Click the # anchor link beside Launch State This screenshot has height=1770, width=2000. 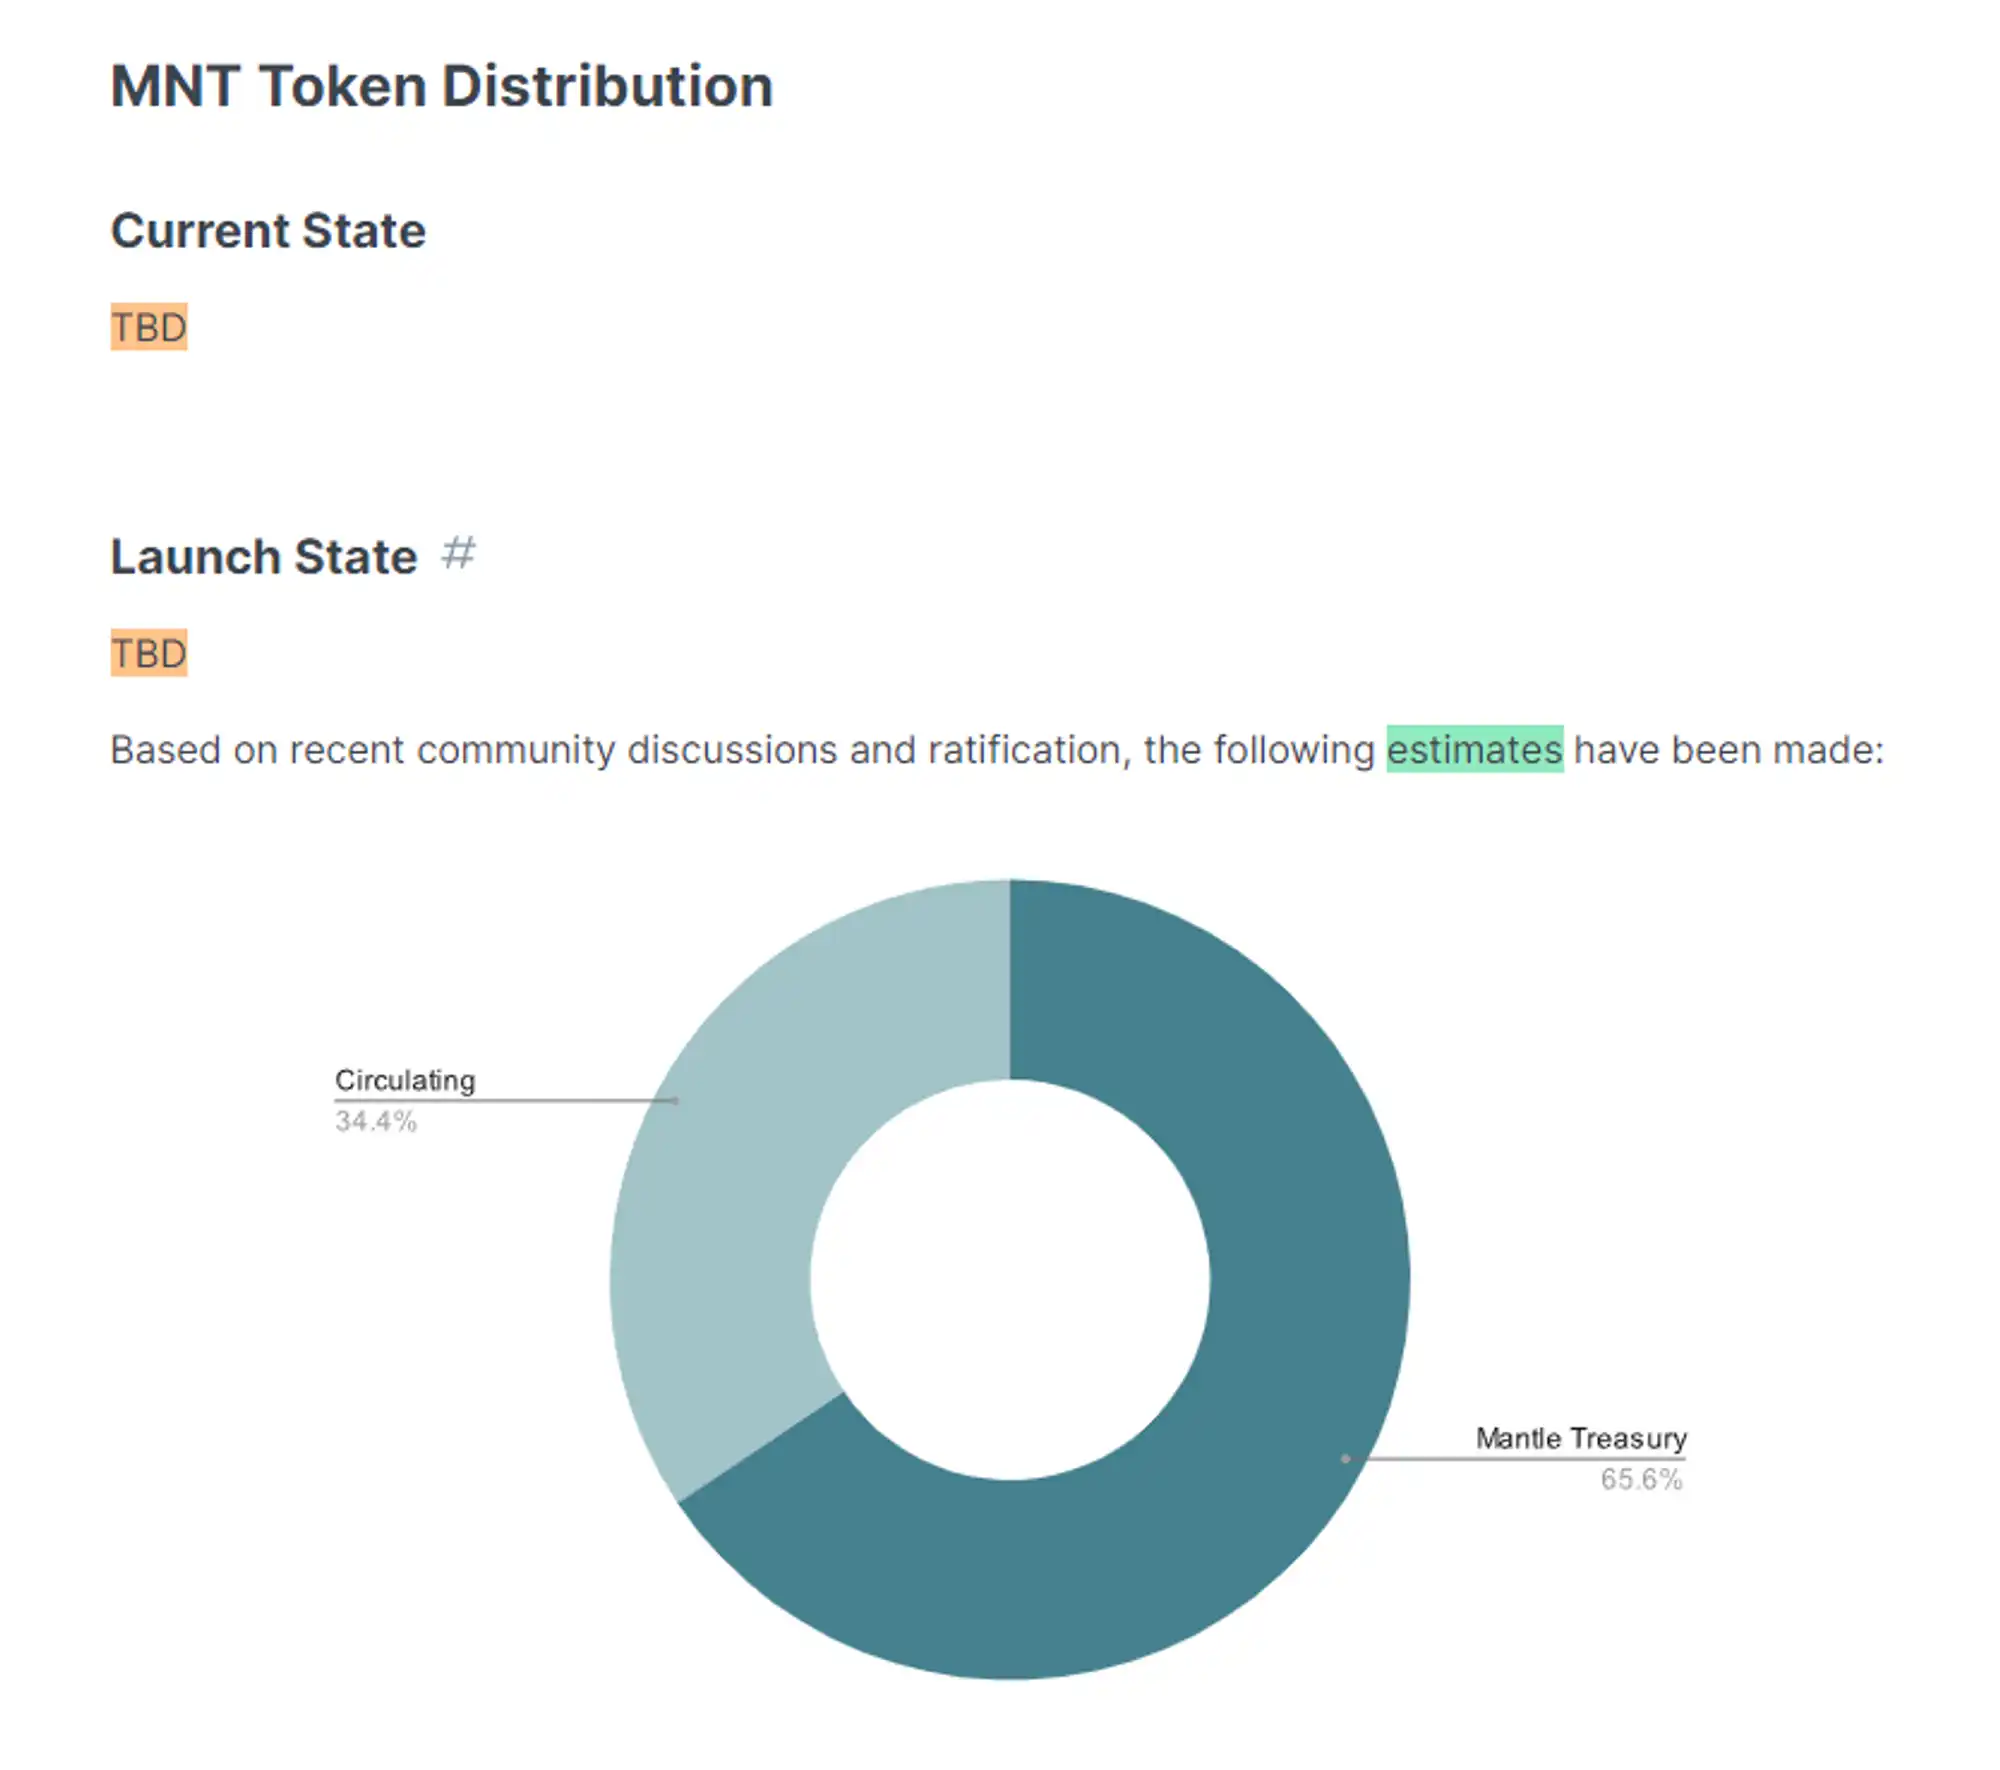459,552
